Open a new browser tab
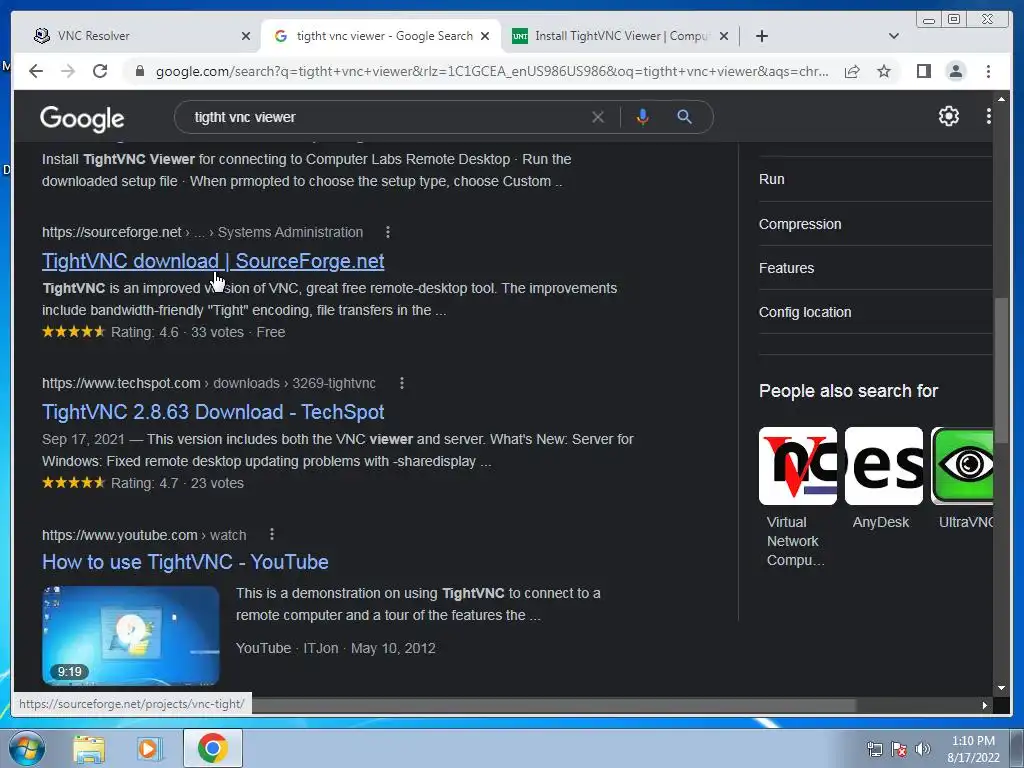The height and width of the screenshot is (768, 1024). [761, 36]
